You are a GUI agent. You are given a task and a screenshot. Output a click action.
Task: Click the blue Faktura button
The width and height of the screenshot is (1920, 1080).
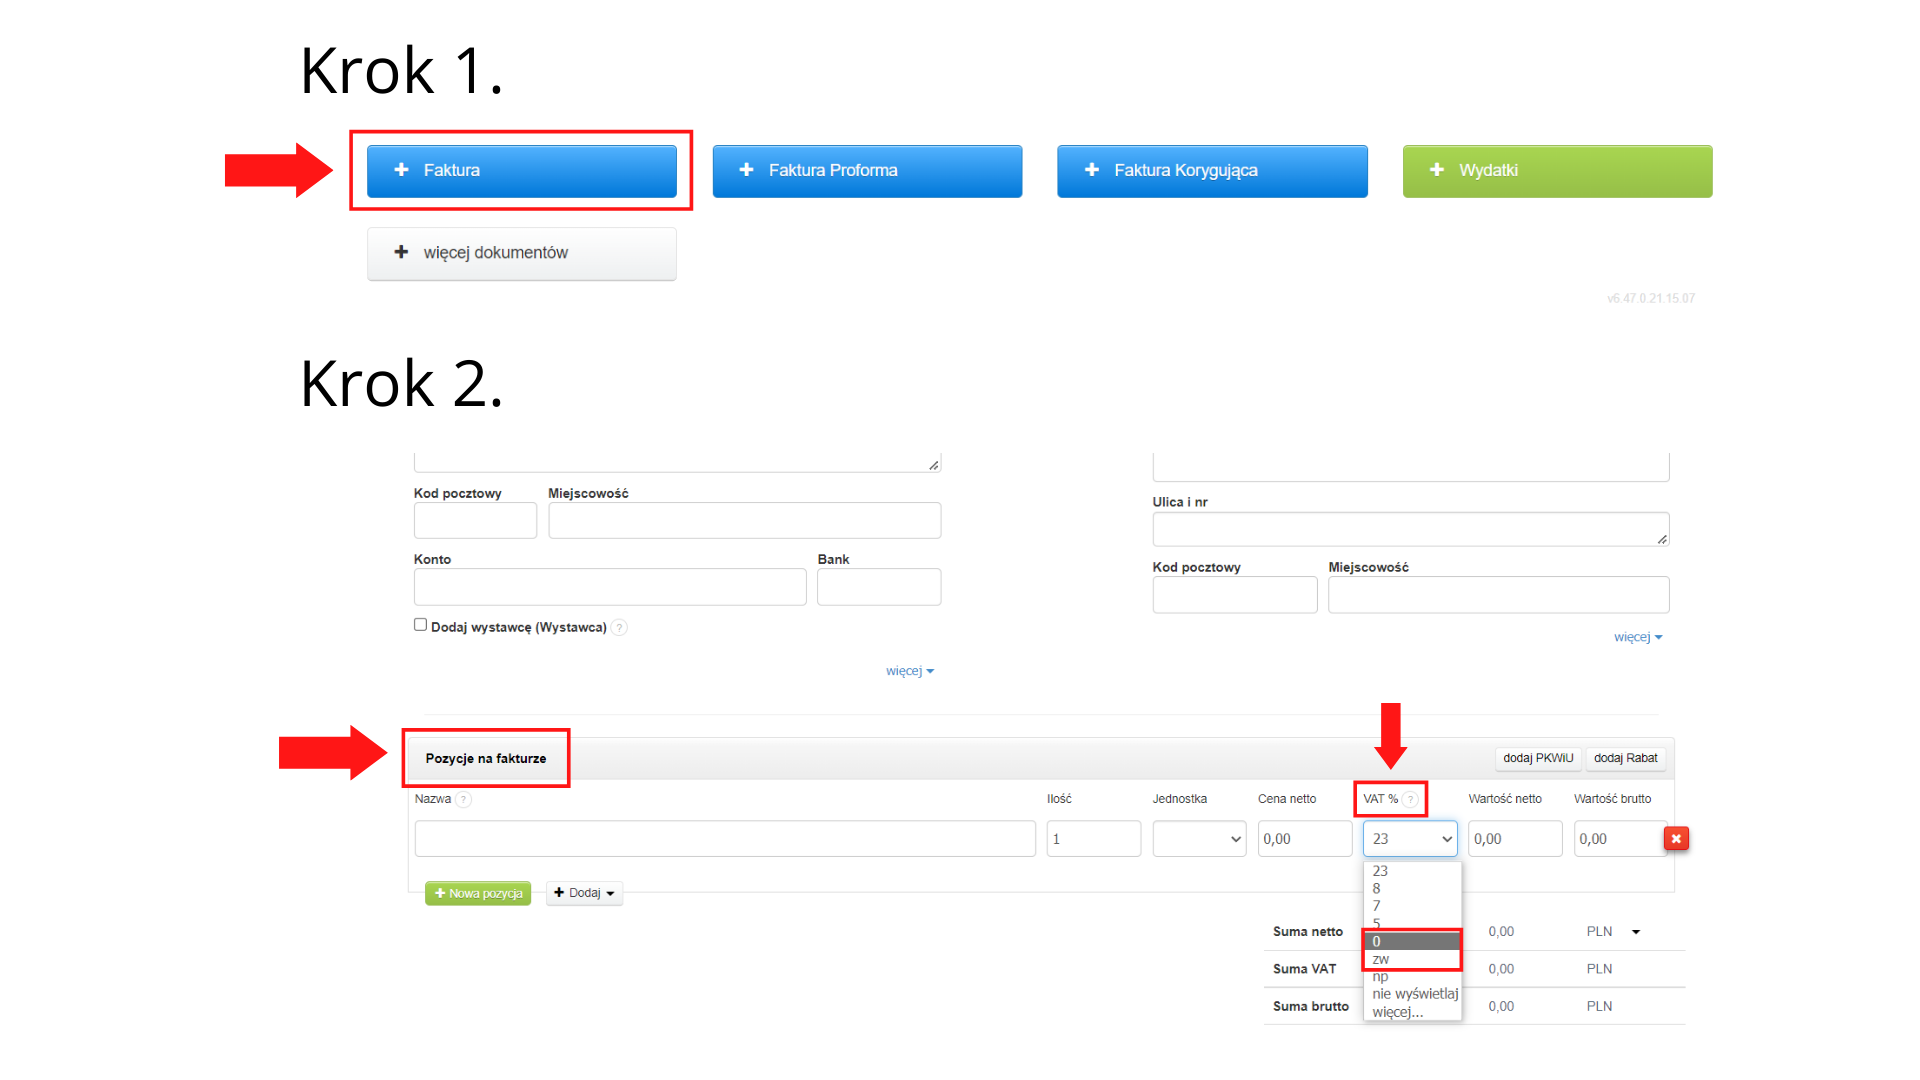click(521, 171)
